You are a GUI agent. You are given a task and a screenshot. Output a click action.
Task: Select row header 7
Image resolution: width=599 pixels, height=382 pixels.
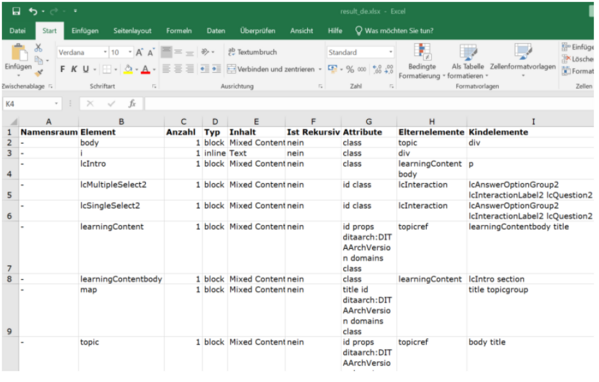click(10, 247)
